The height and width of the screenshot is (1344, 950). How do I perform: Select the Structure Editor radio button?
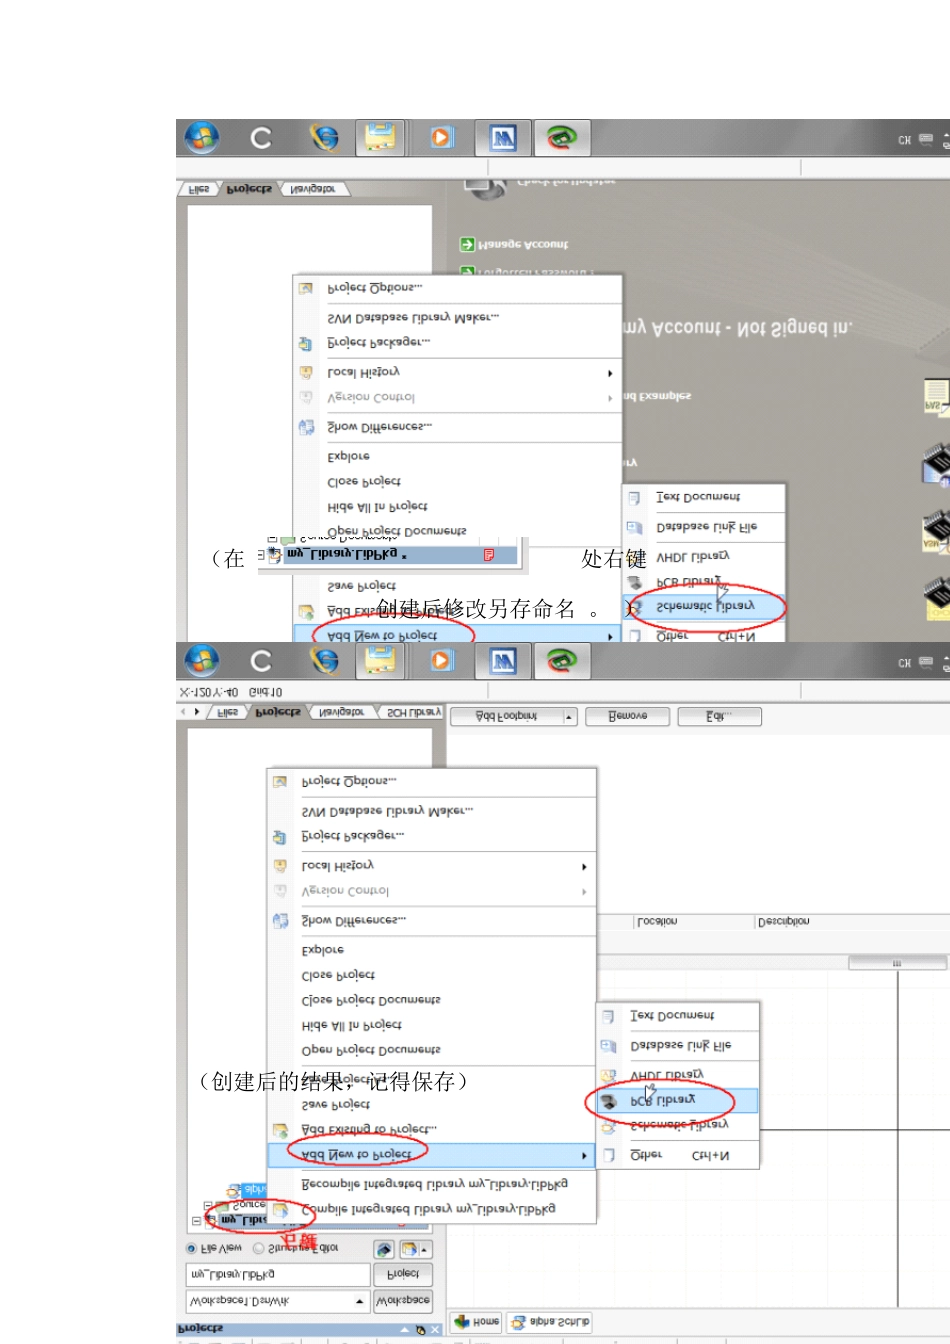pos(258,1248)
